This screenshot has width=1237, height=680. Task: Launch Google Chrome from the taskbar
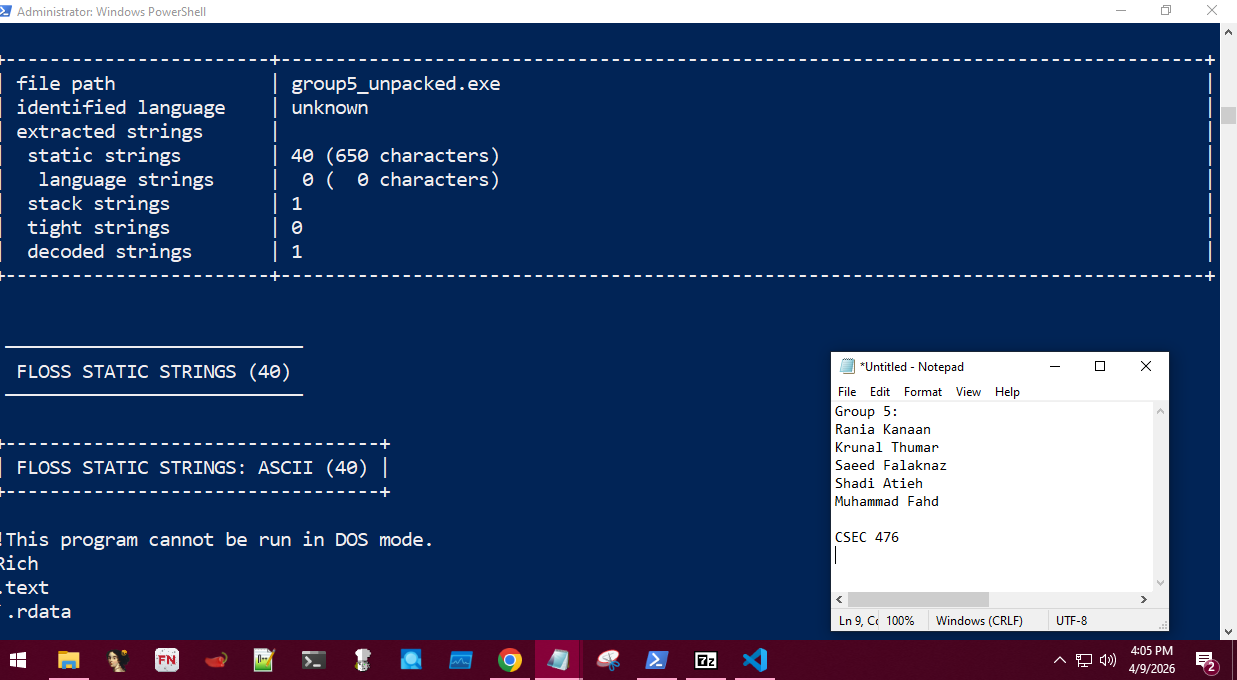pos(510,660)
